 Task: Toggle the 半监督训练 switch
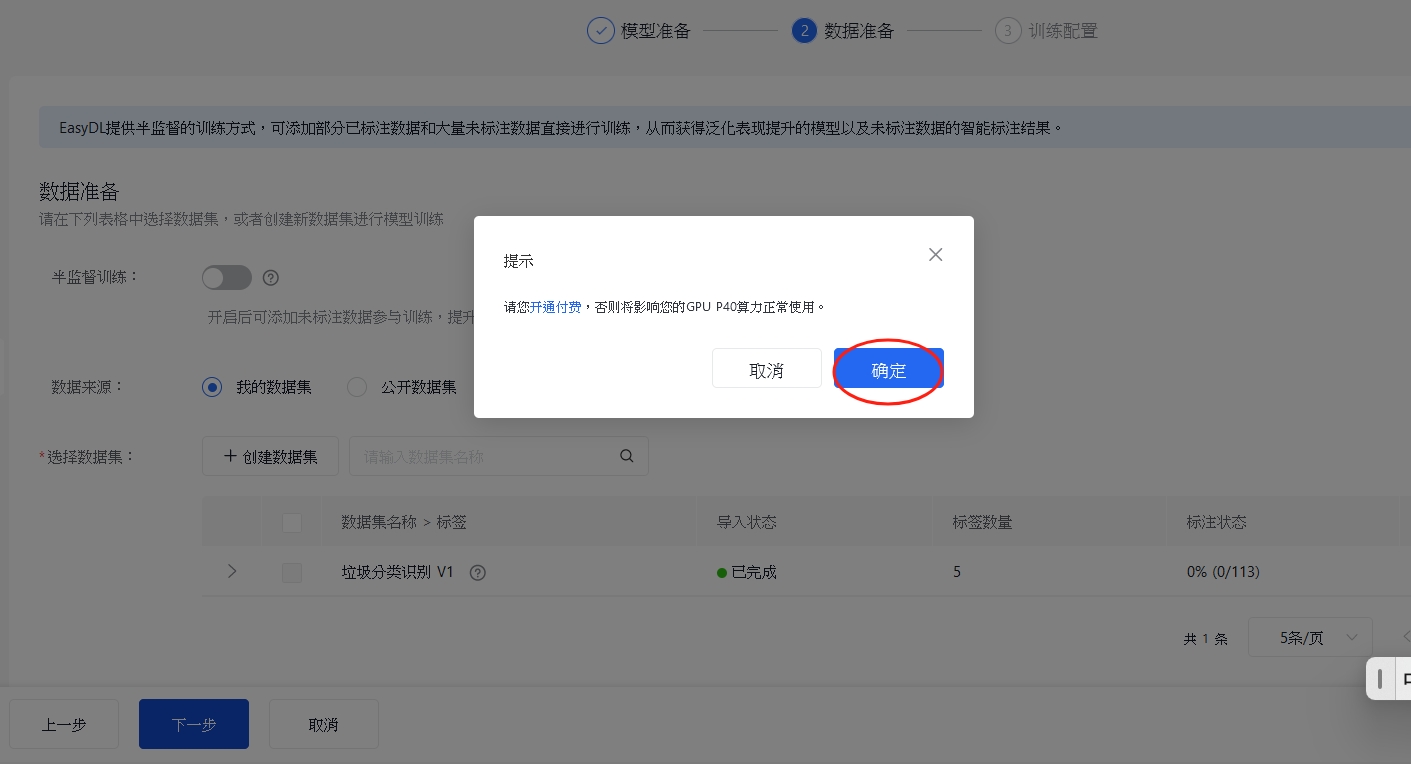(x=227, y=278)
